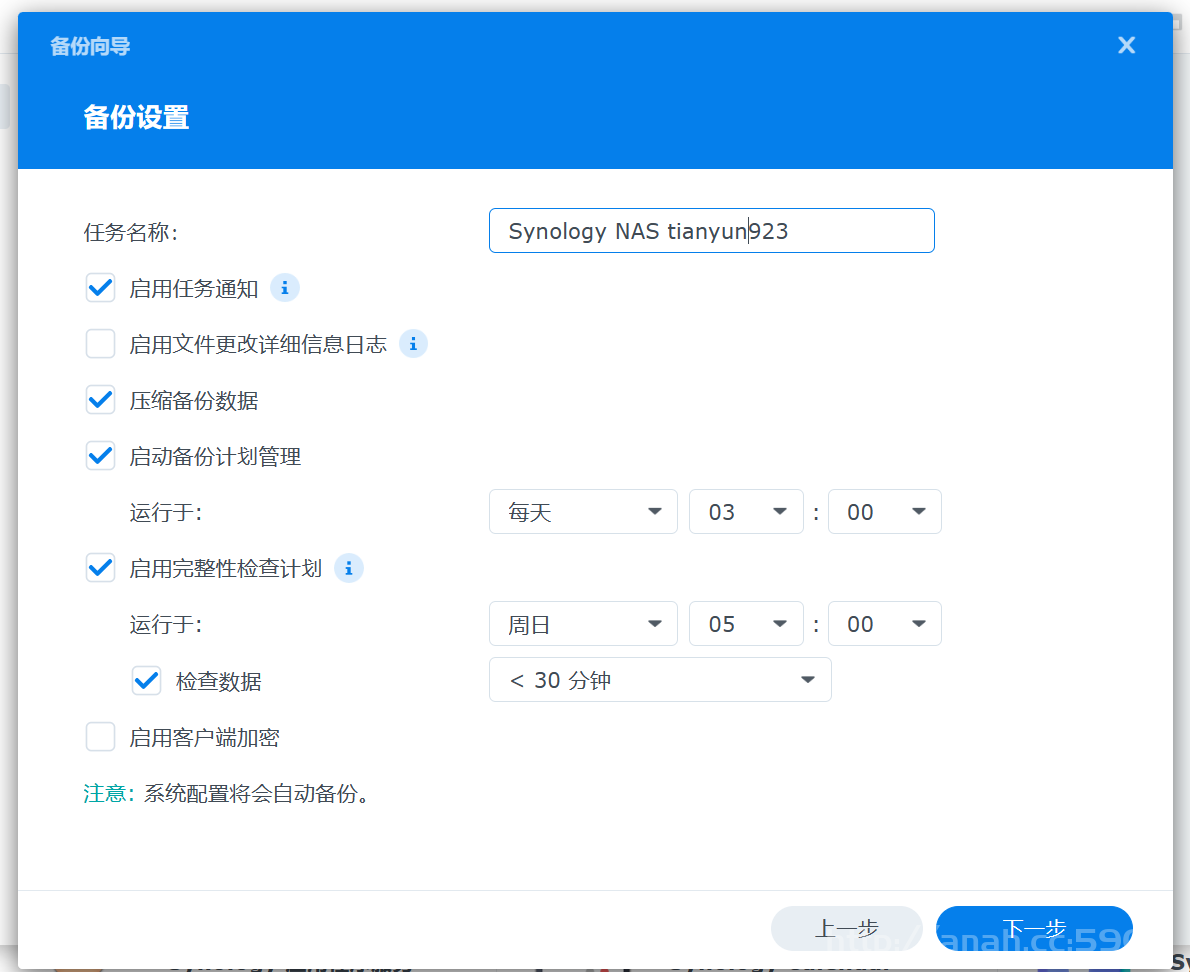Open backup schedule minute 00 dropdown

tap(885, 512)
